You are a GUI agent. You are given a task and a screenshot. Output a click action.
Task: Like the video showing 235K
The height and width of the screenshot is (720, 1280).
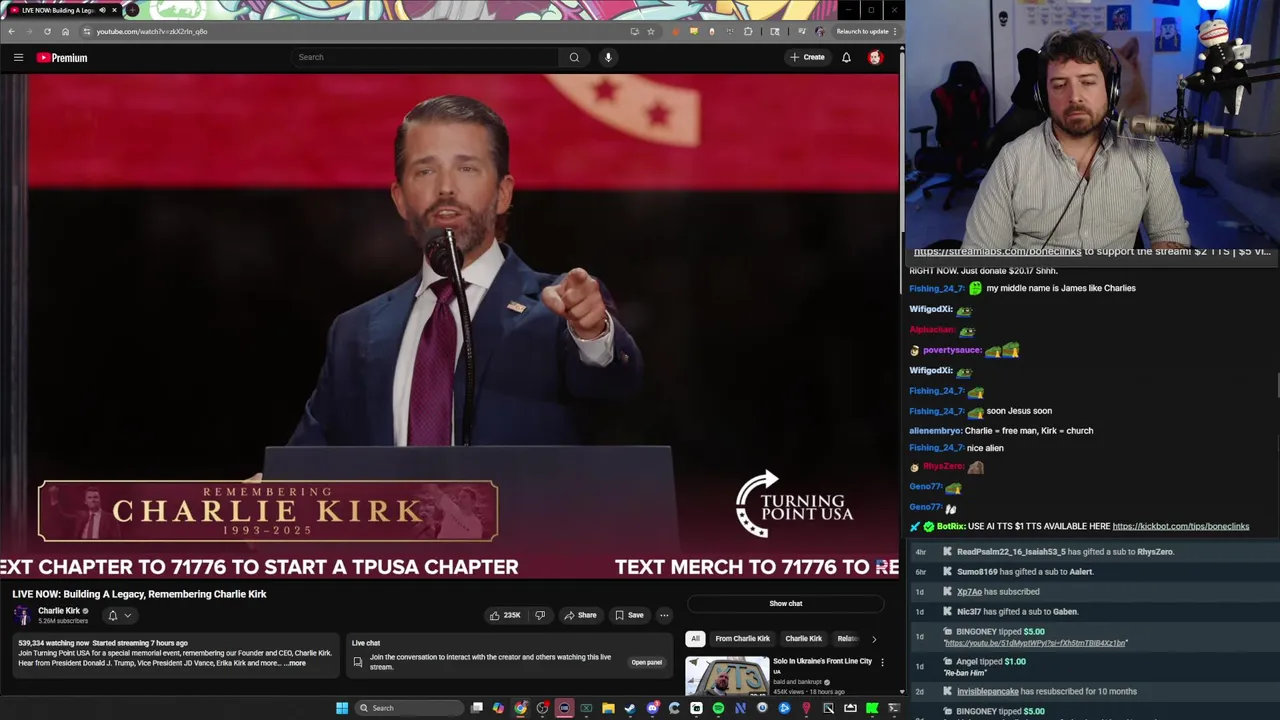click(x=505, y=615)
